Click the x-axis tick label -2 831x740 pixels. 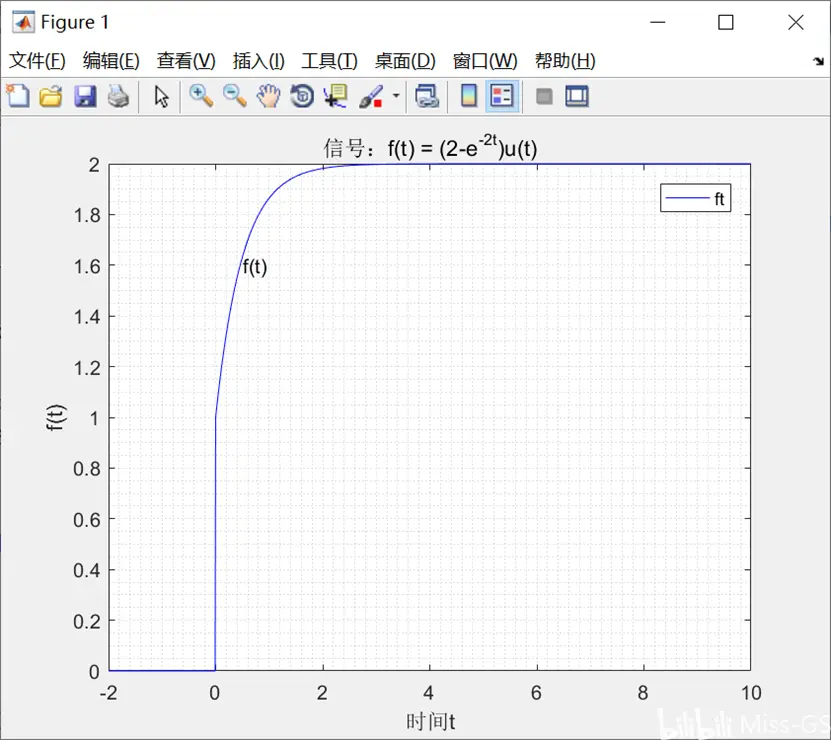point(109,693)
